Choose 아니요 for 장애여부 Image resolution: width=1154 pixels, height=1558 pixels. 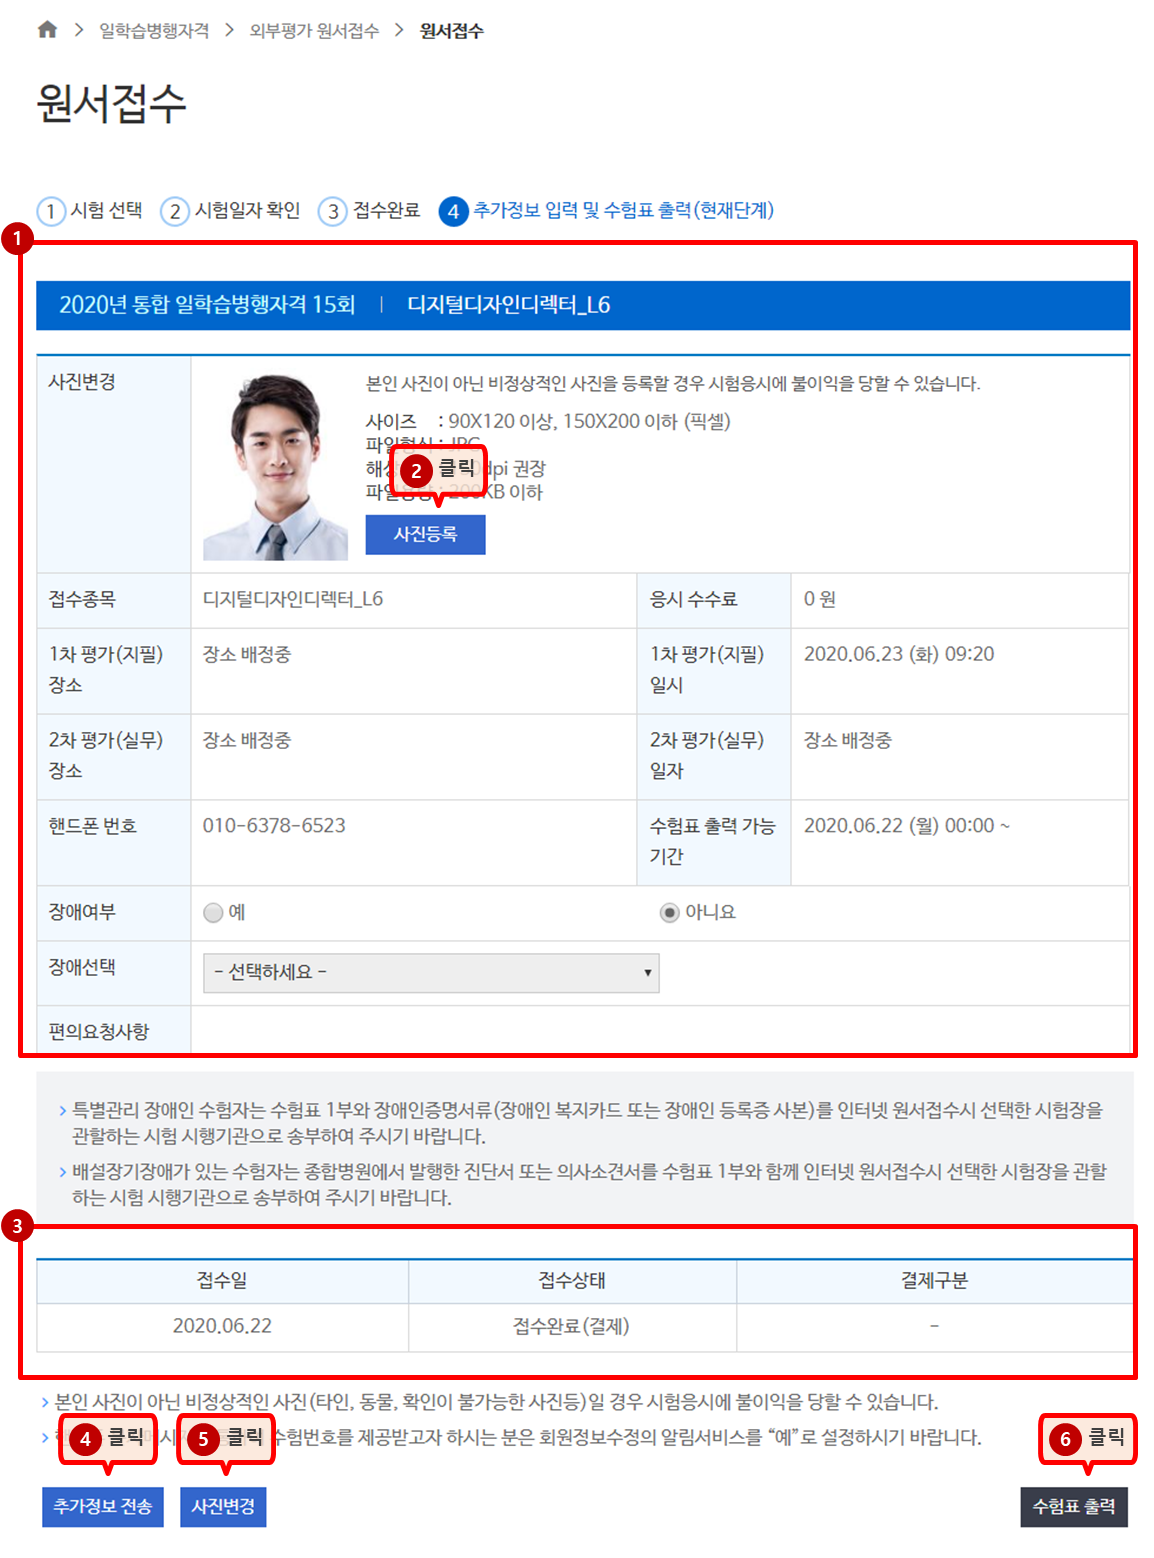[x=670, y=912]
